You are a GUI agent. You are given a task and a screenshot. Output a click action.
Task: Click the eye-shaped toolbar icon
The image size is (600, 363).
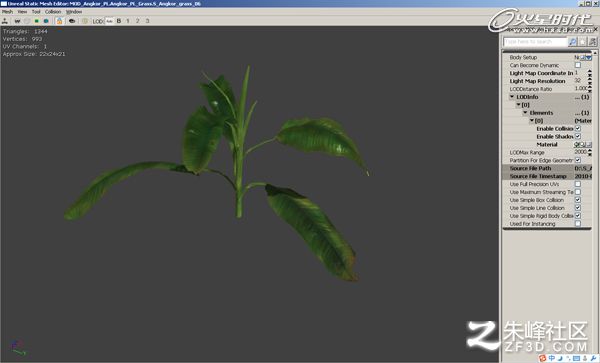(x=72, y=21)
